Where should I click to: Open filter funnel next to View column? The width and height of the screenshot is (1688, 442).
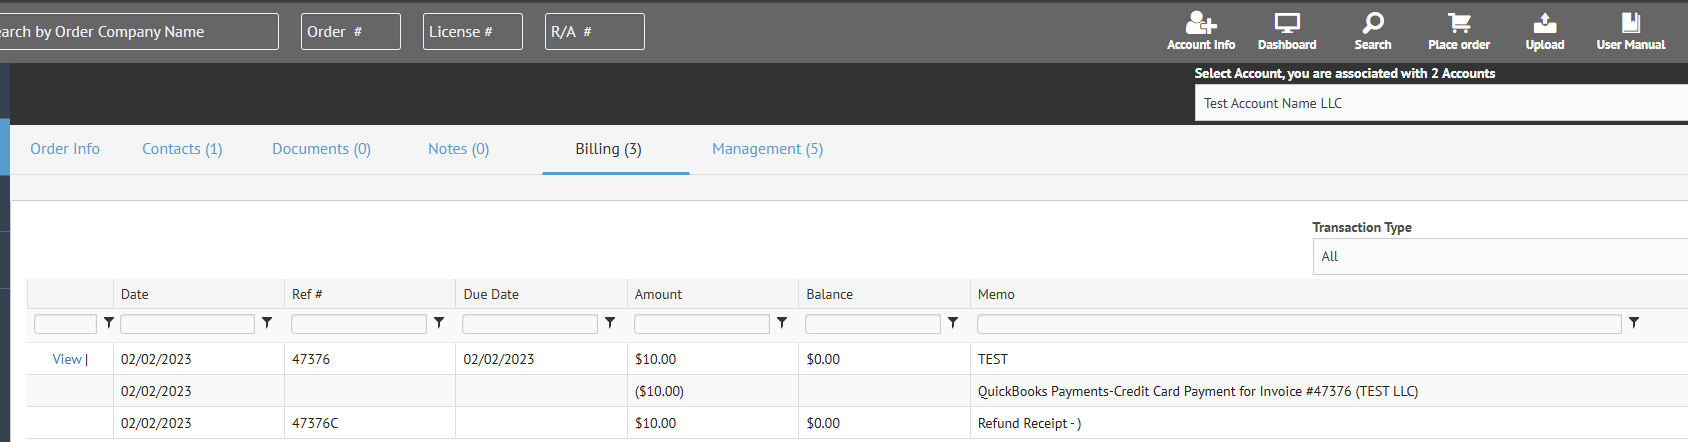tap(109, 323)
